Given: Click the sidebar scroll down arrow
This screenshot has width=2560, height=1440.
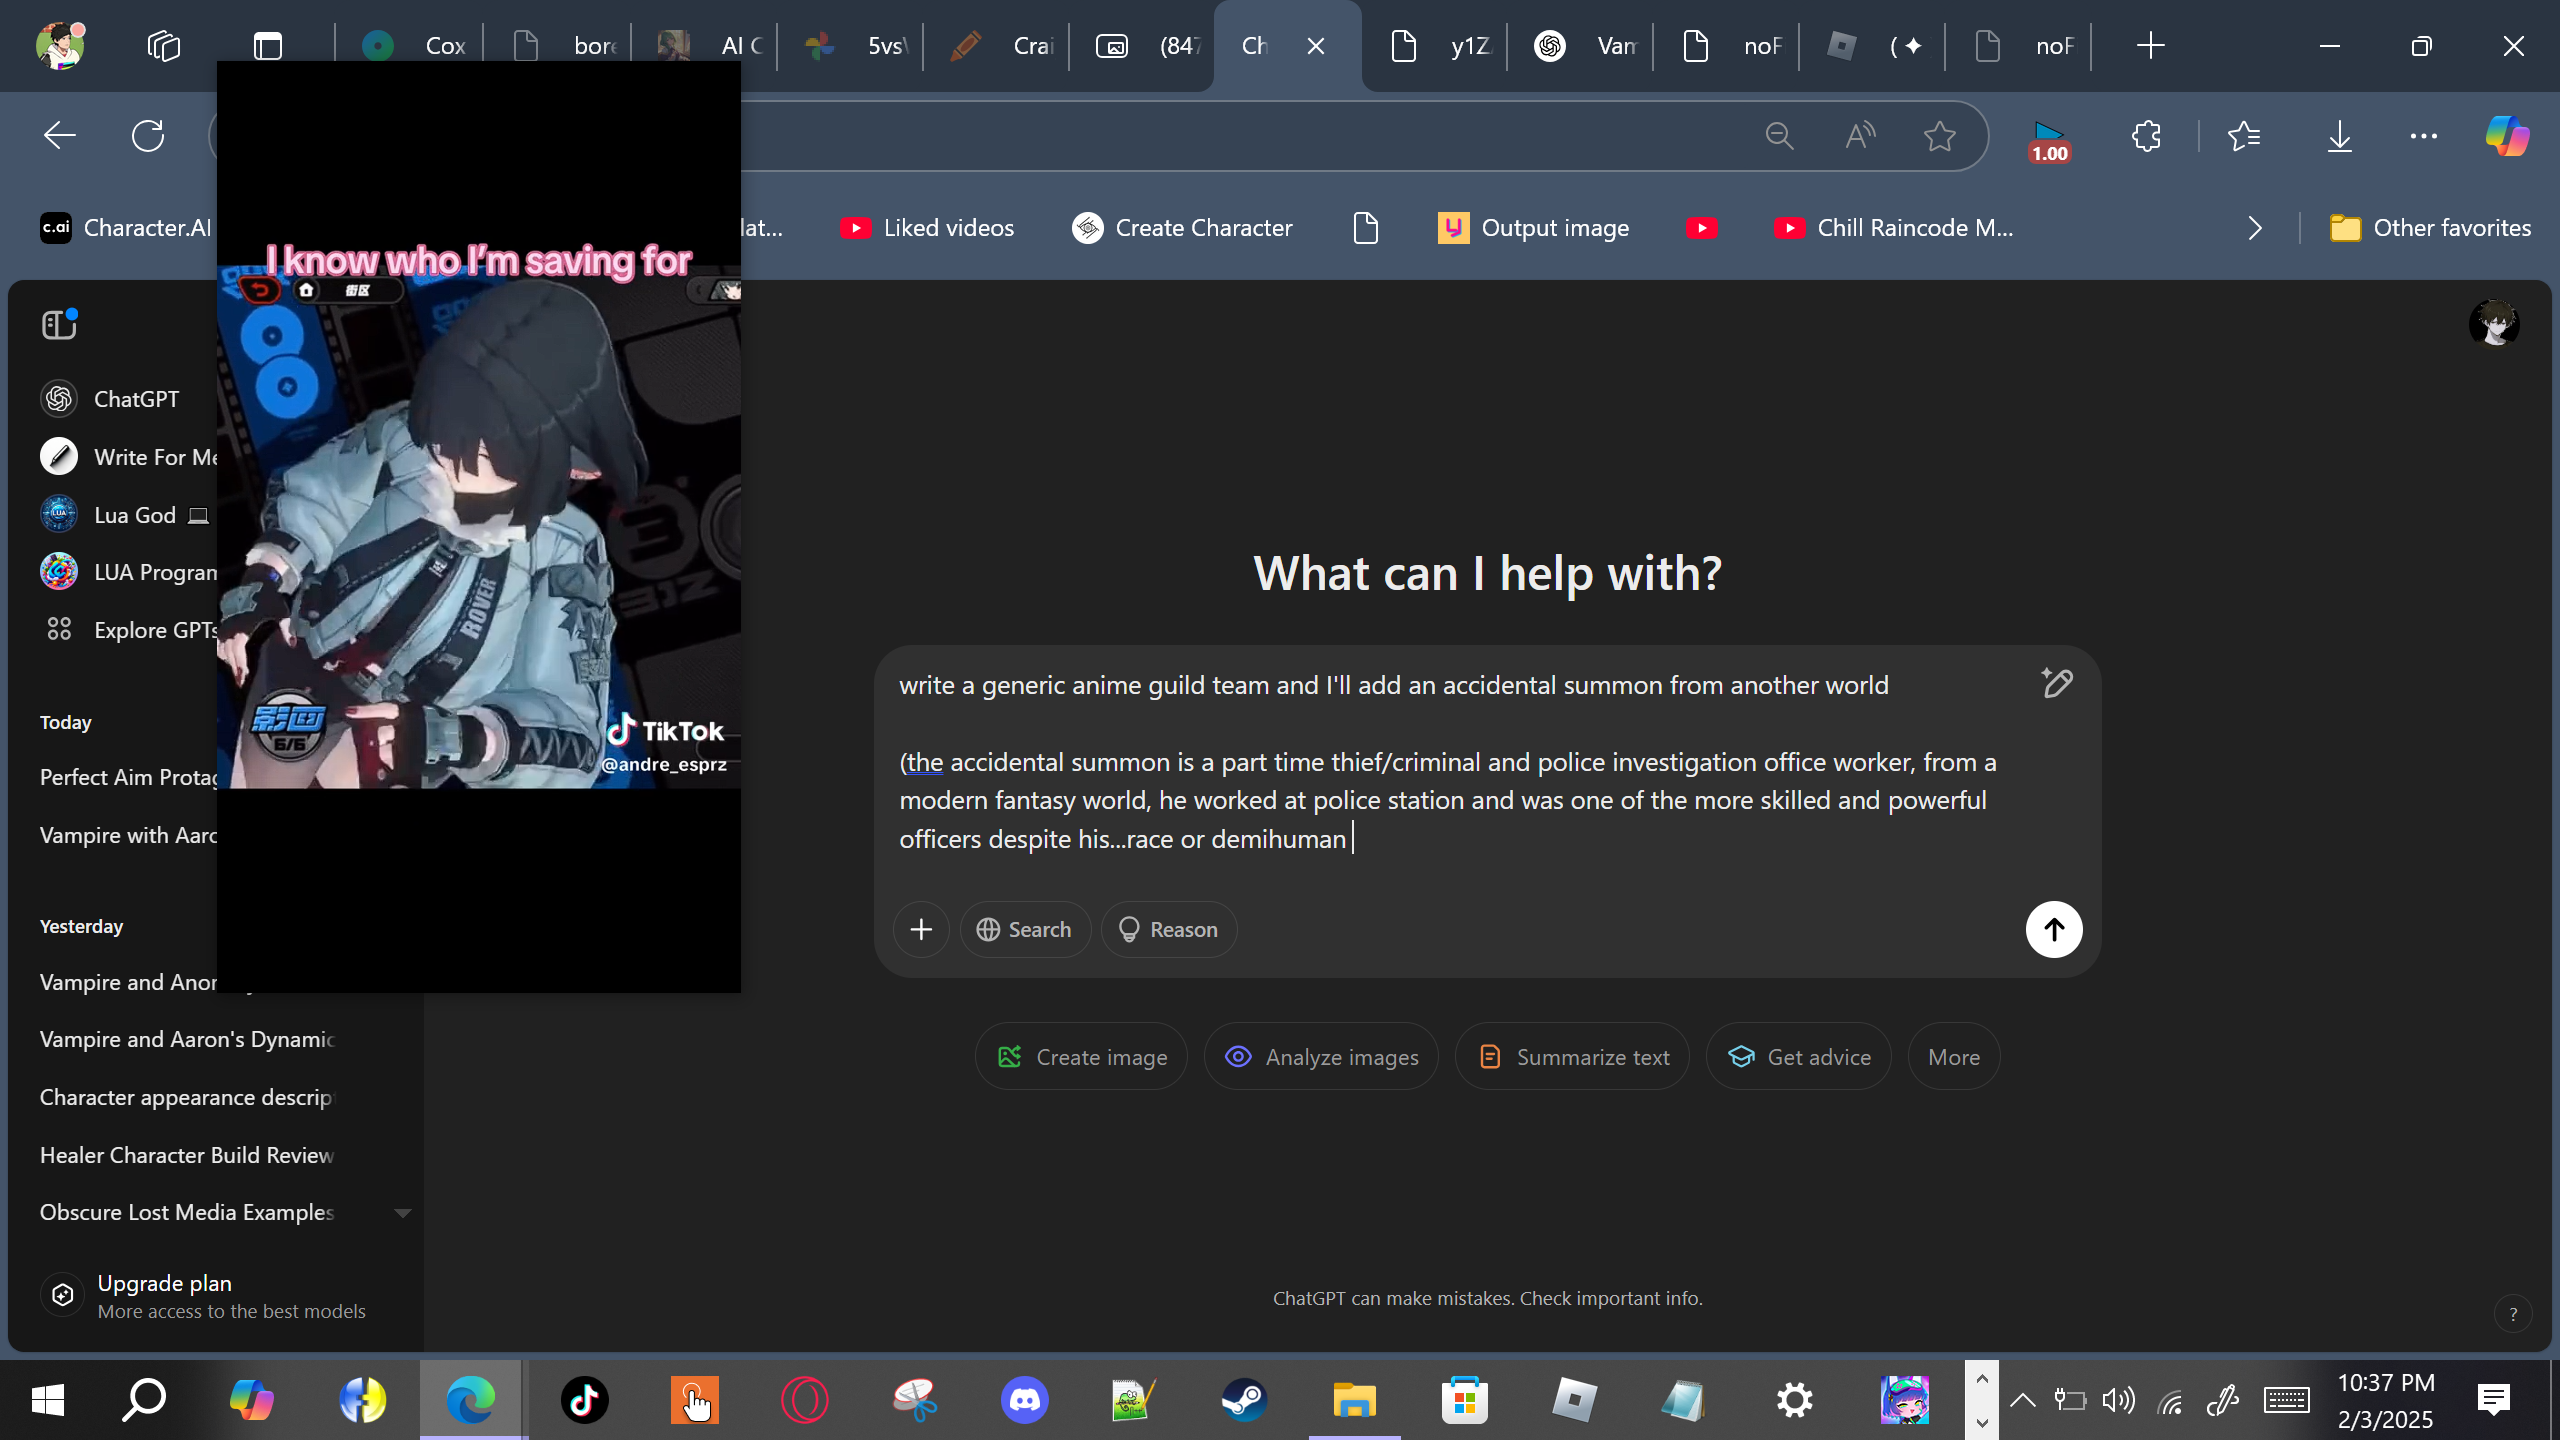Looking at the screenshot, I should point(403,1213).
